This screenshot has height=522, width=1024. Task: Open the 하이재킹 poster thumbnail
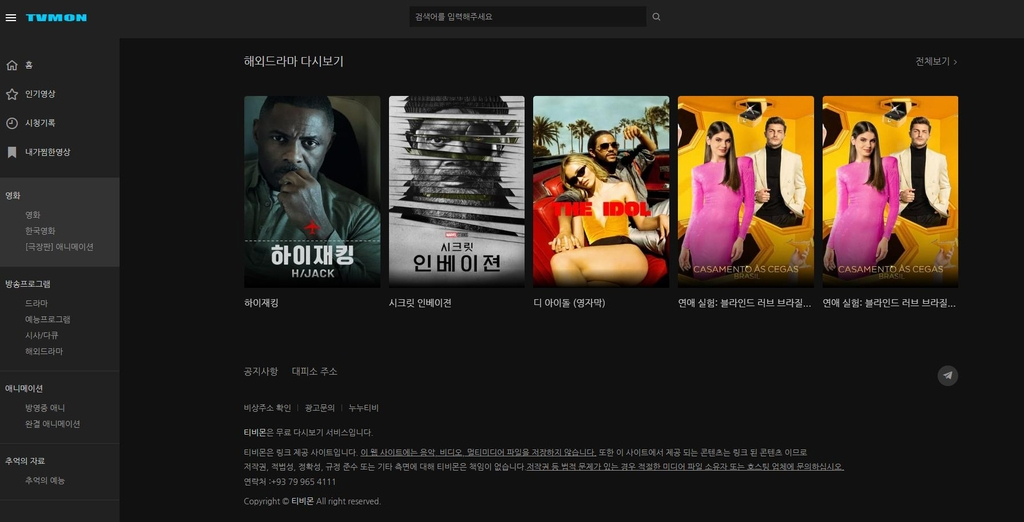(x=312, y=191)
